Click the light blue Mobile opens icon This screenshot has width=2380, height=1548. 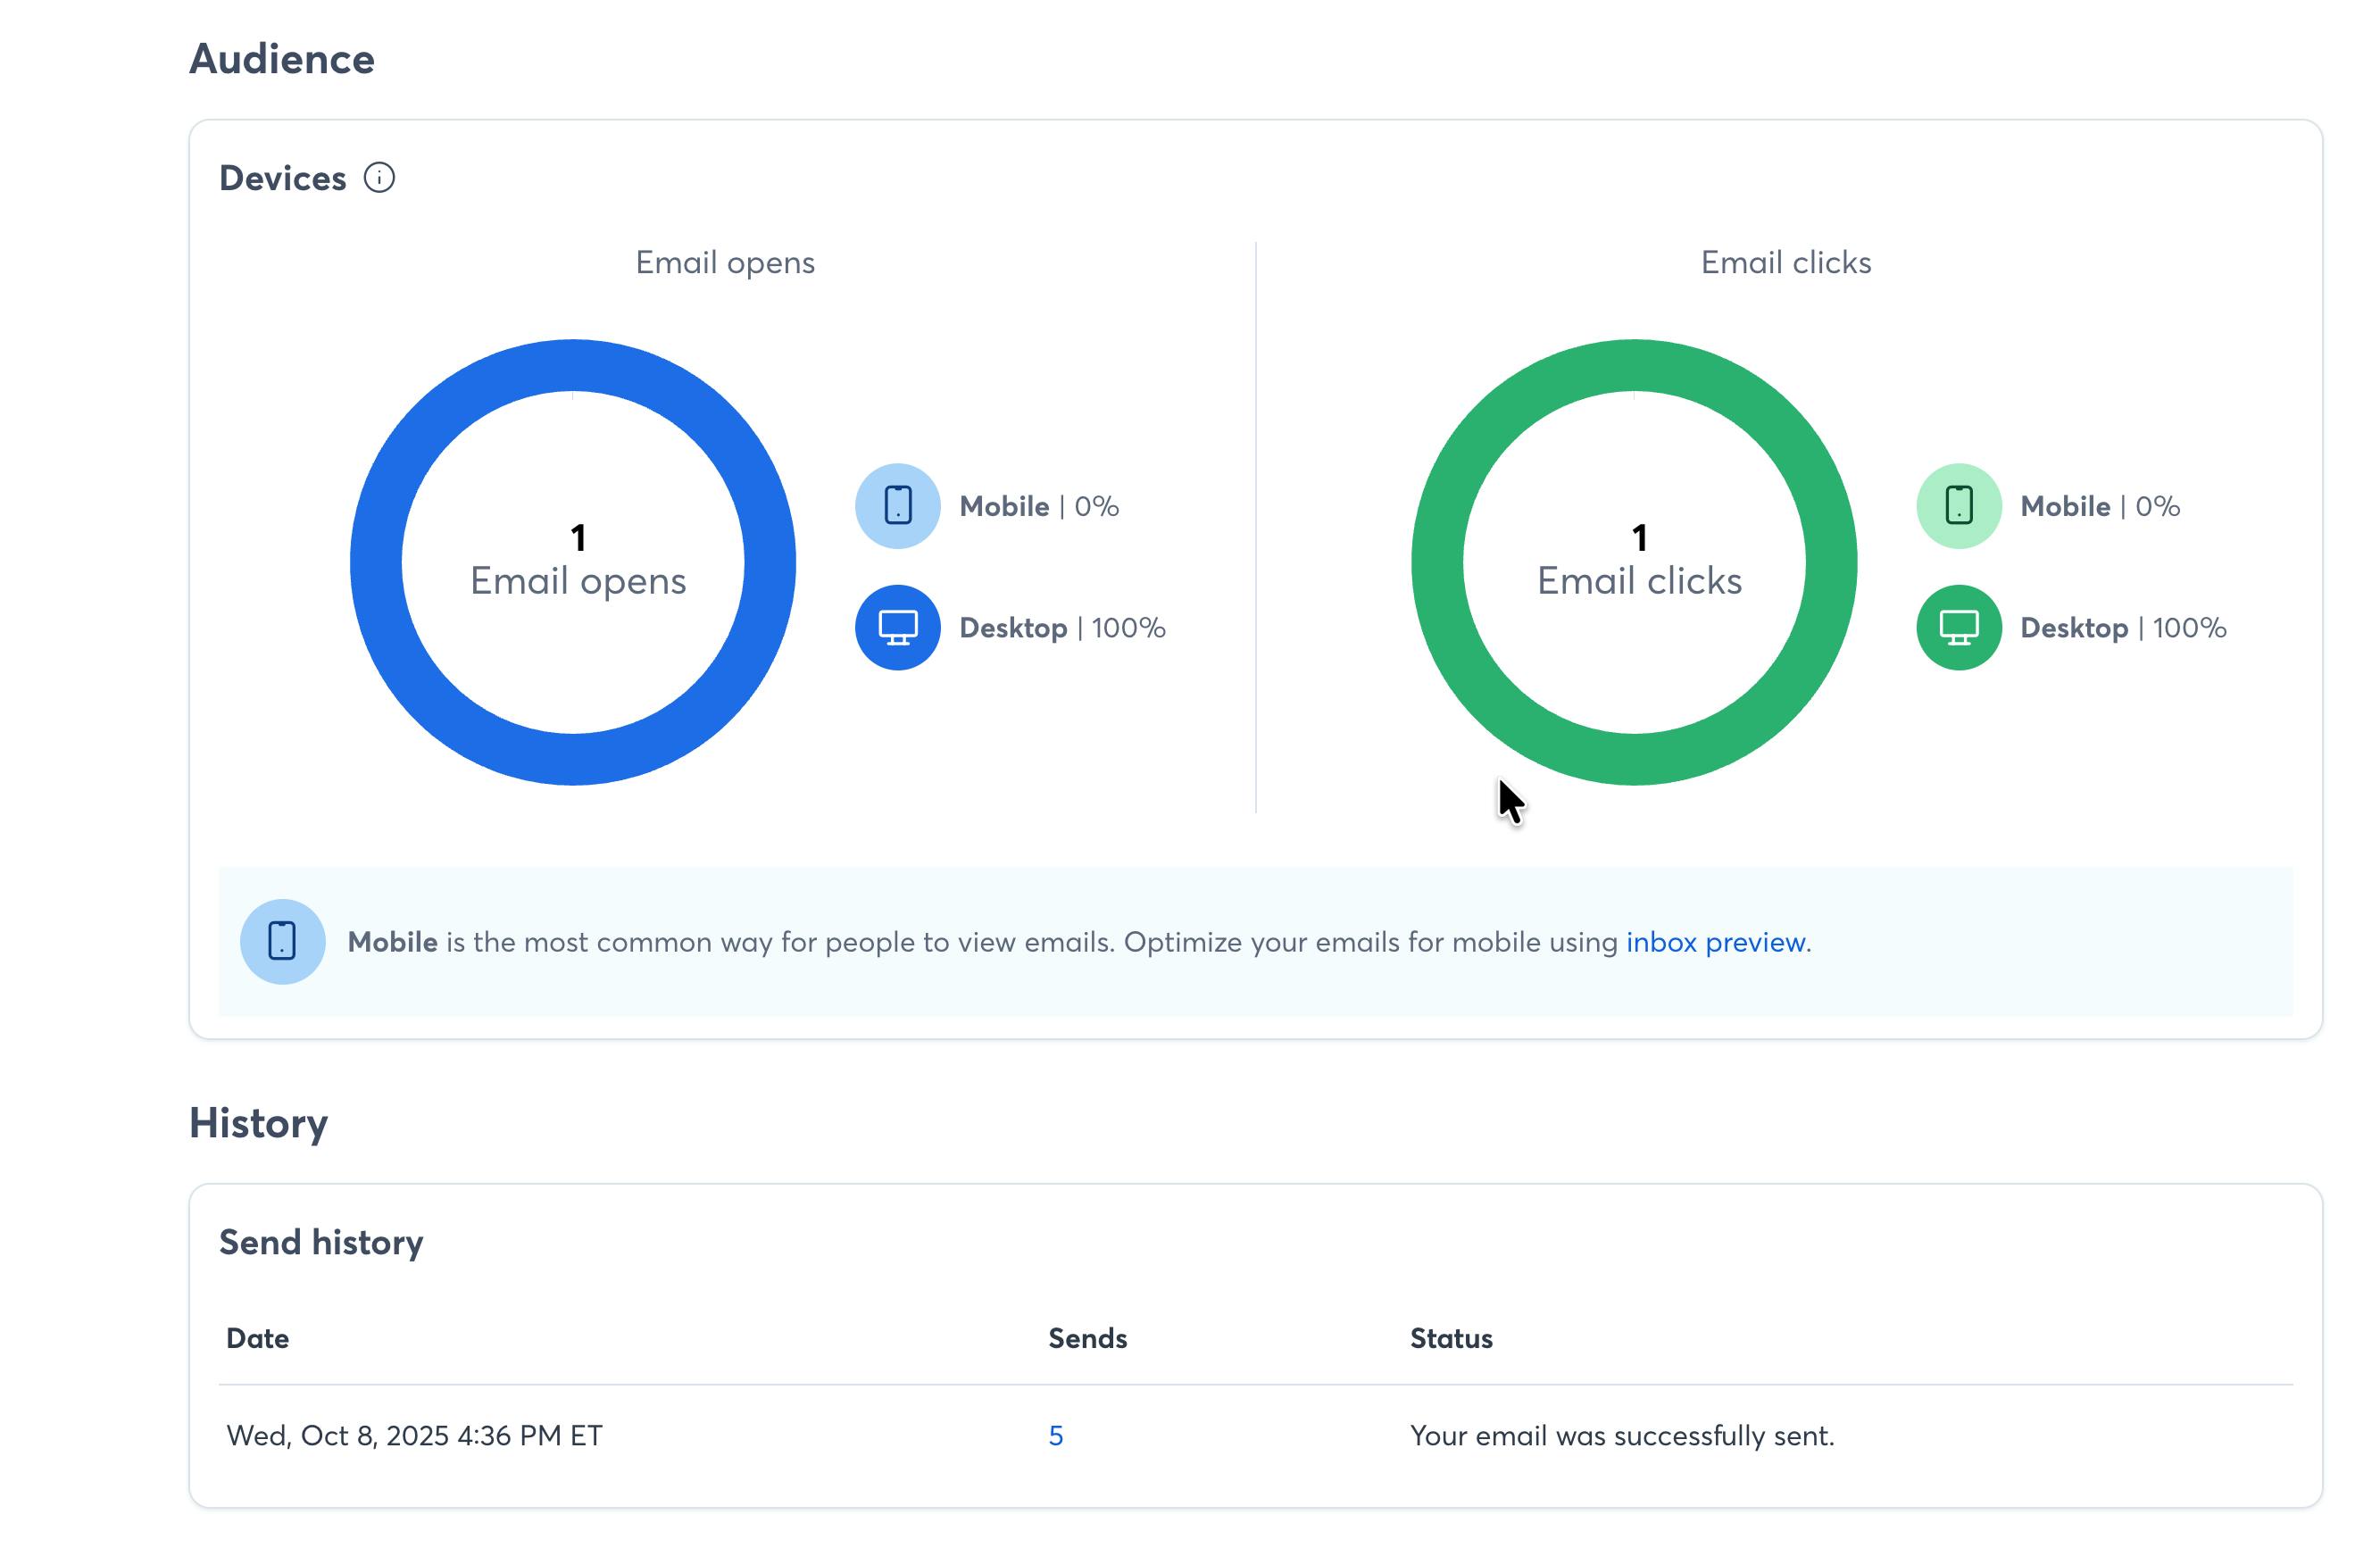point(897,506)
